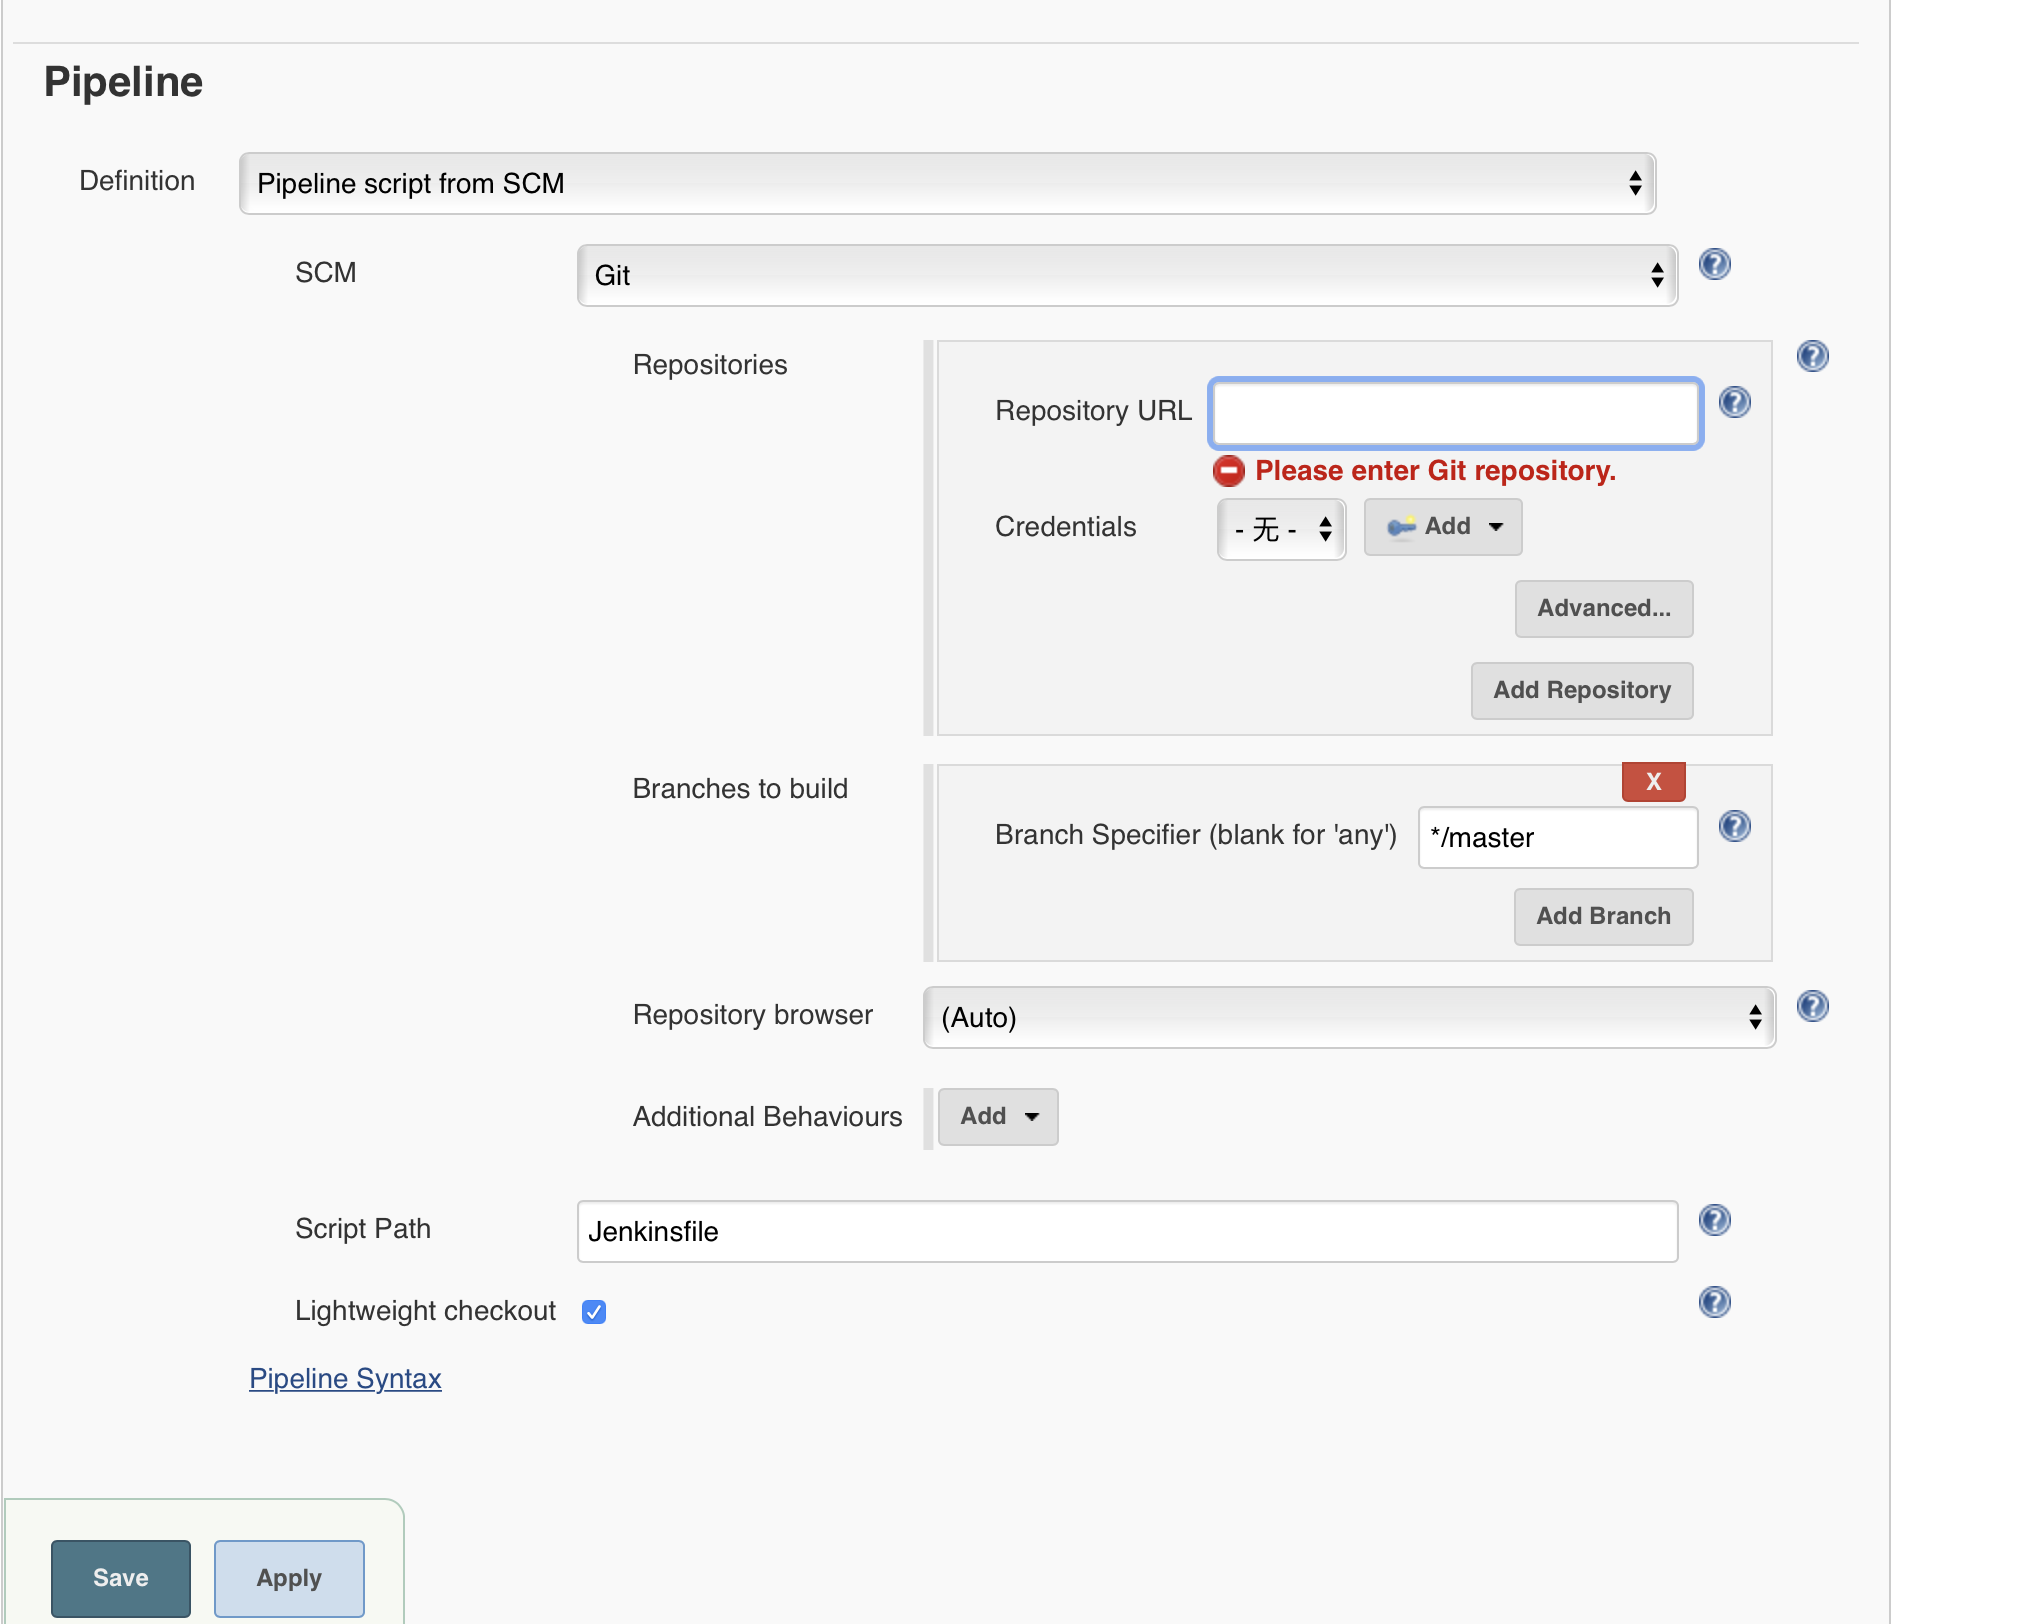This screenshot has width=2038, height=1624.
Task: Apply the current changes
Action: [288, 1578]
